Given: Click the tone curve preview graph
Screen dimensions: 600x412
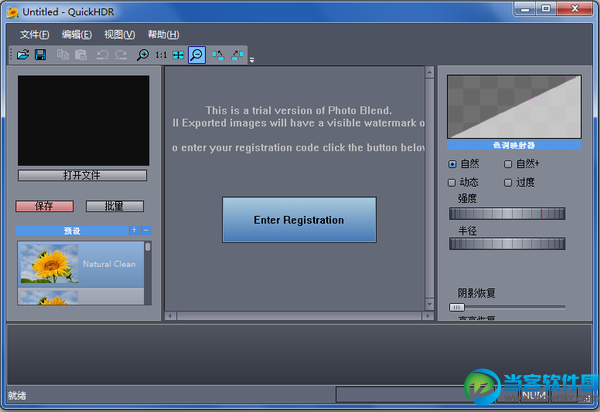Looking at the screenshot, I should click(x=514, y=107).
